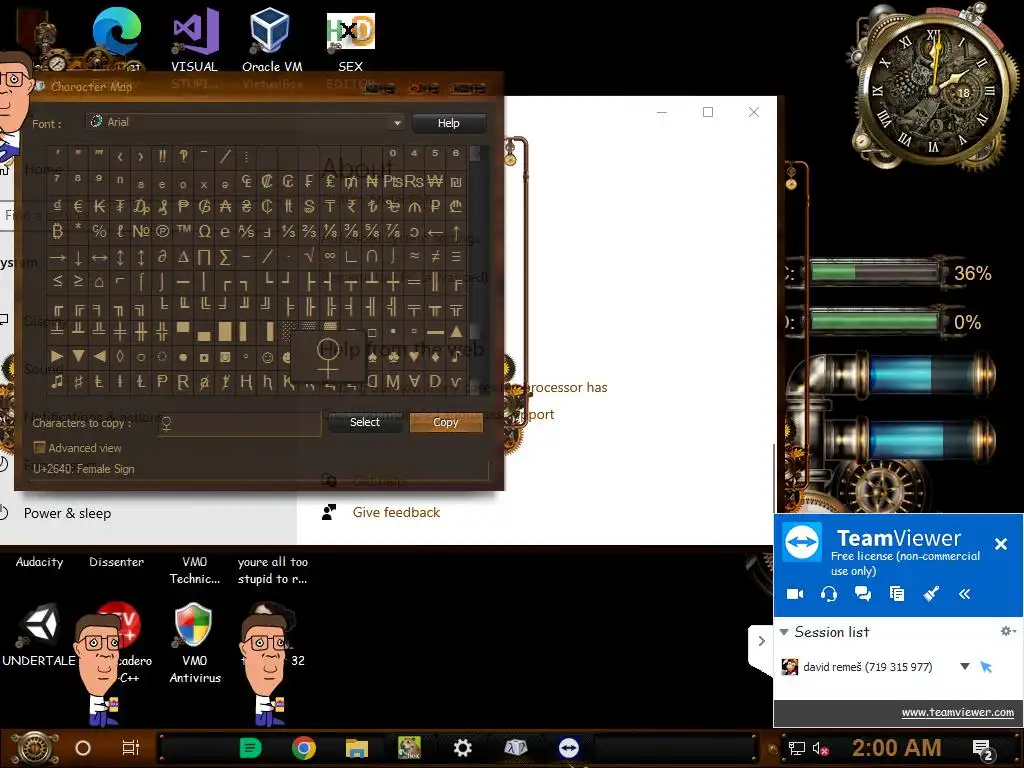Click the Dissenter desktop label
The image size is (1024, 768).
[116, 562]
